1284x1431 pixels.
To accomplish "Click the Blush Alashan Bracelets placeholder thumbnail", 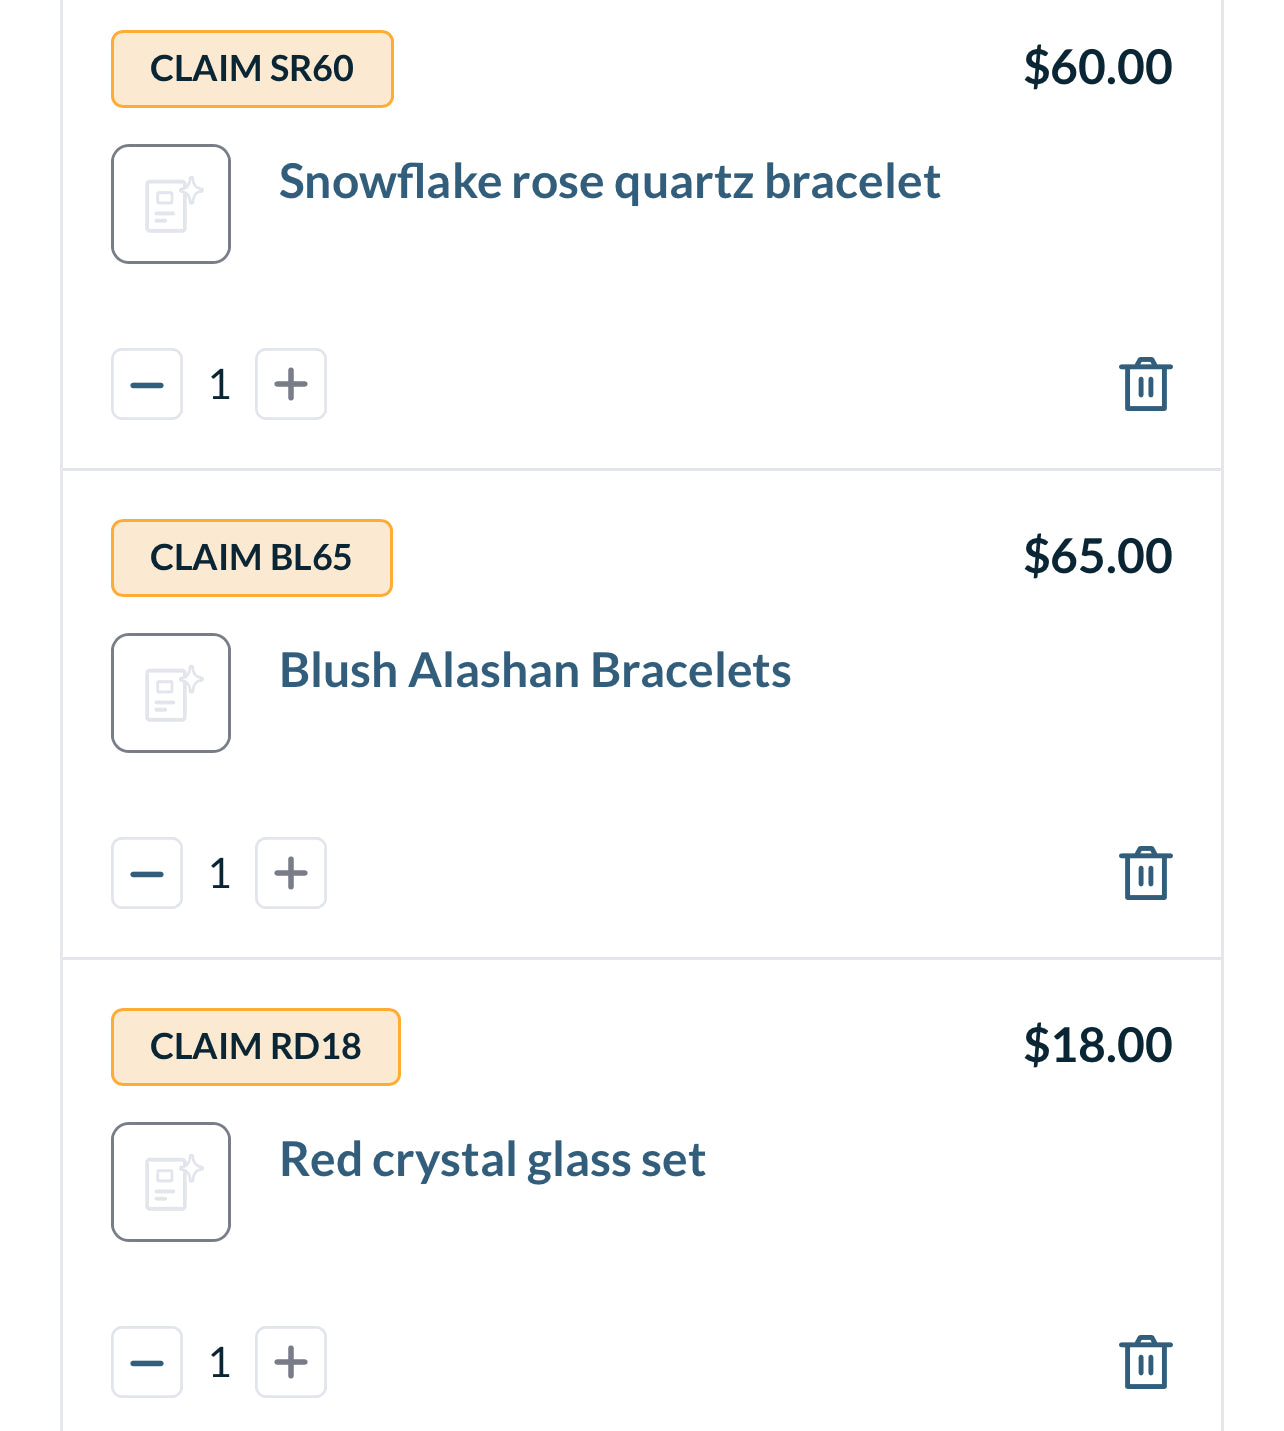I will 171,693.
